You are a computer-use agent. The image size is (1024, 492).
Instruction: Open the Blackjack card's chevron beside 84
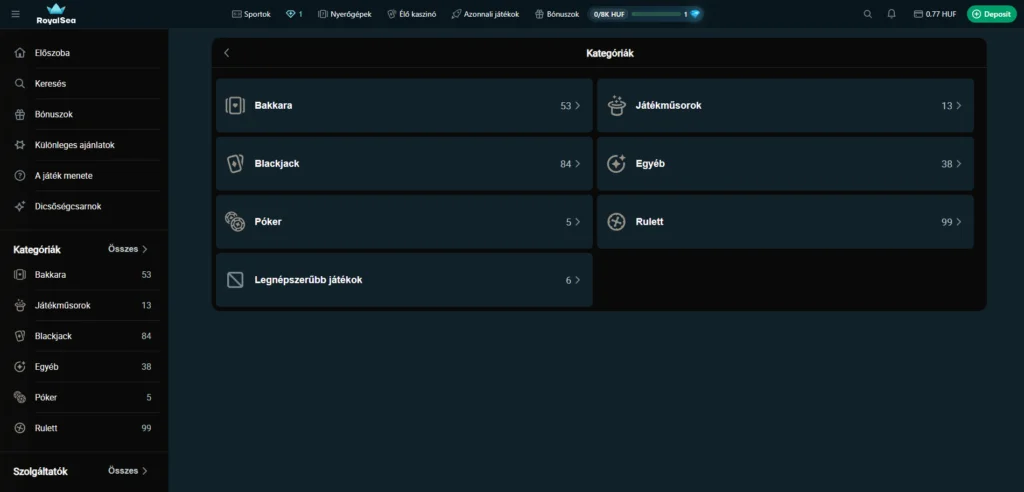pos(577,164)
